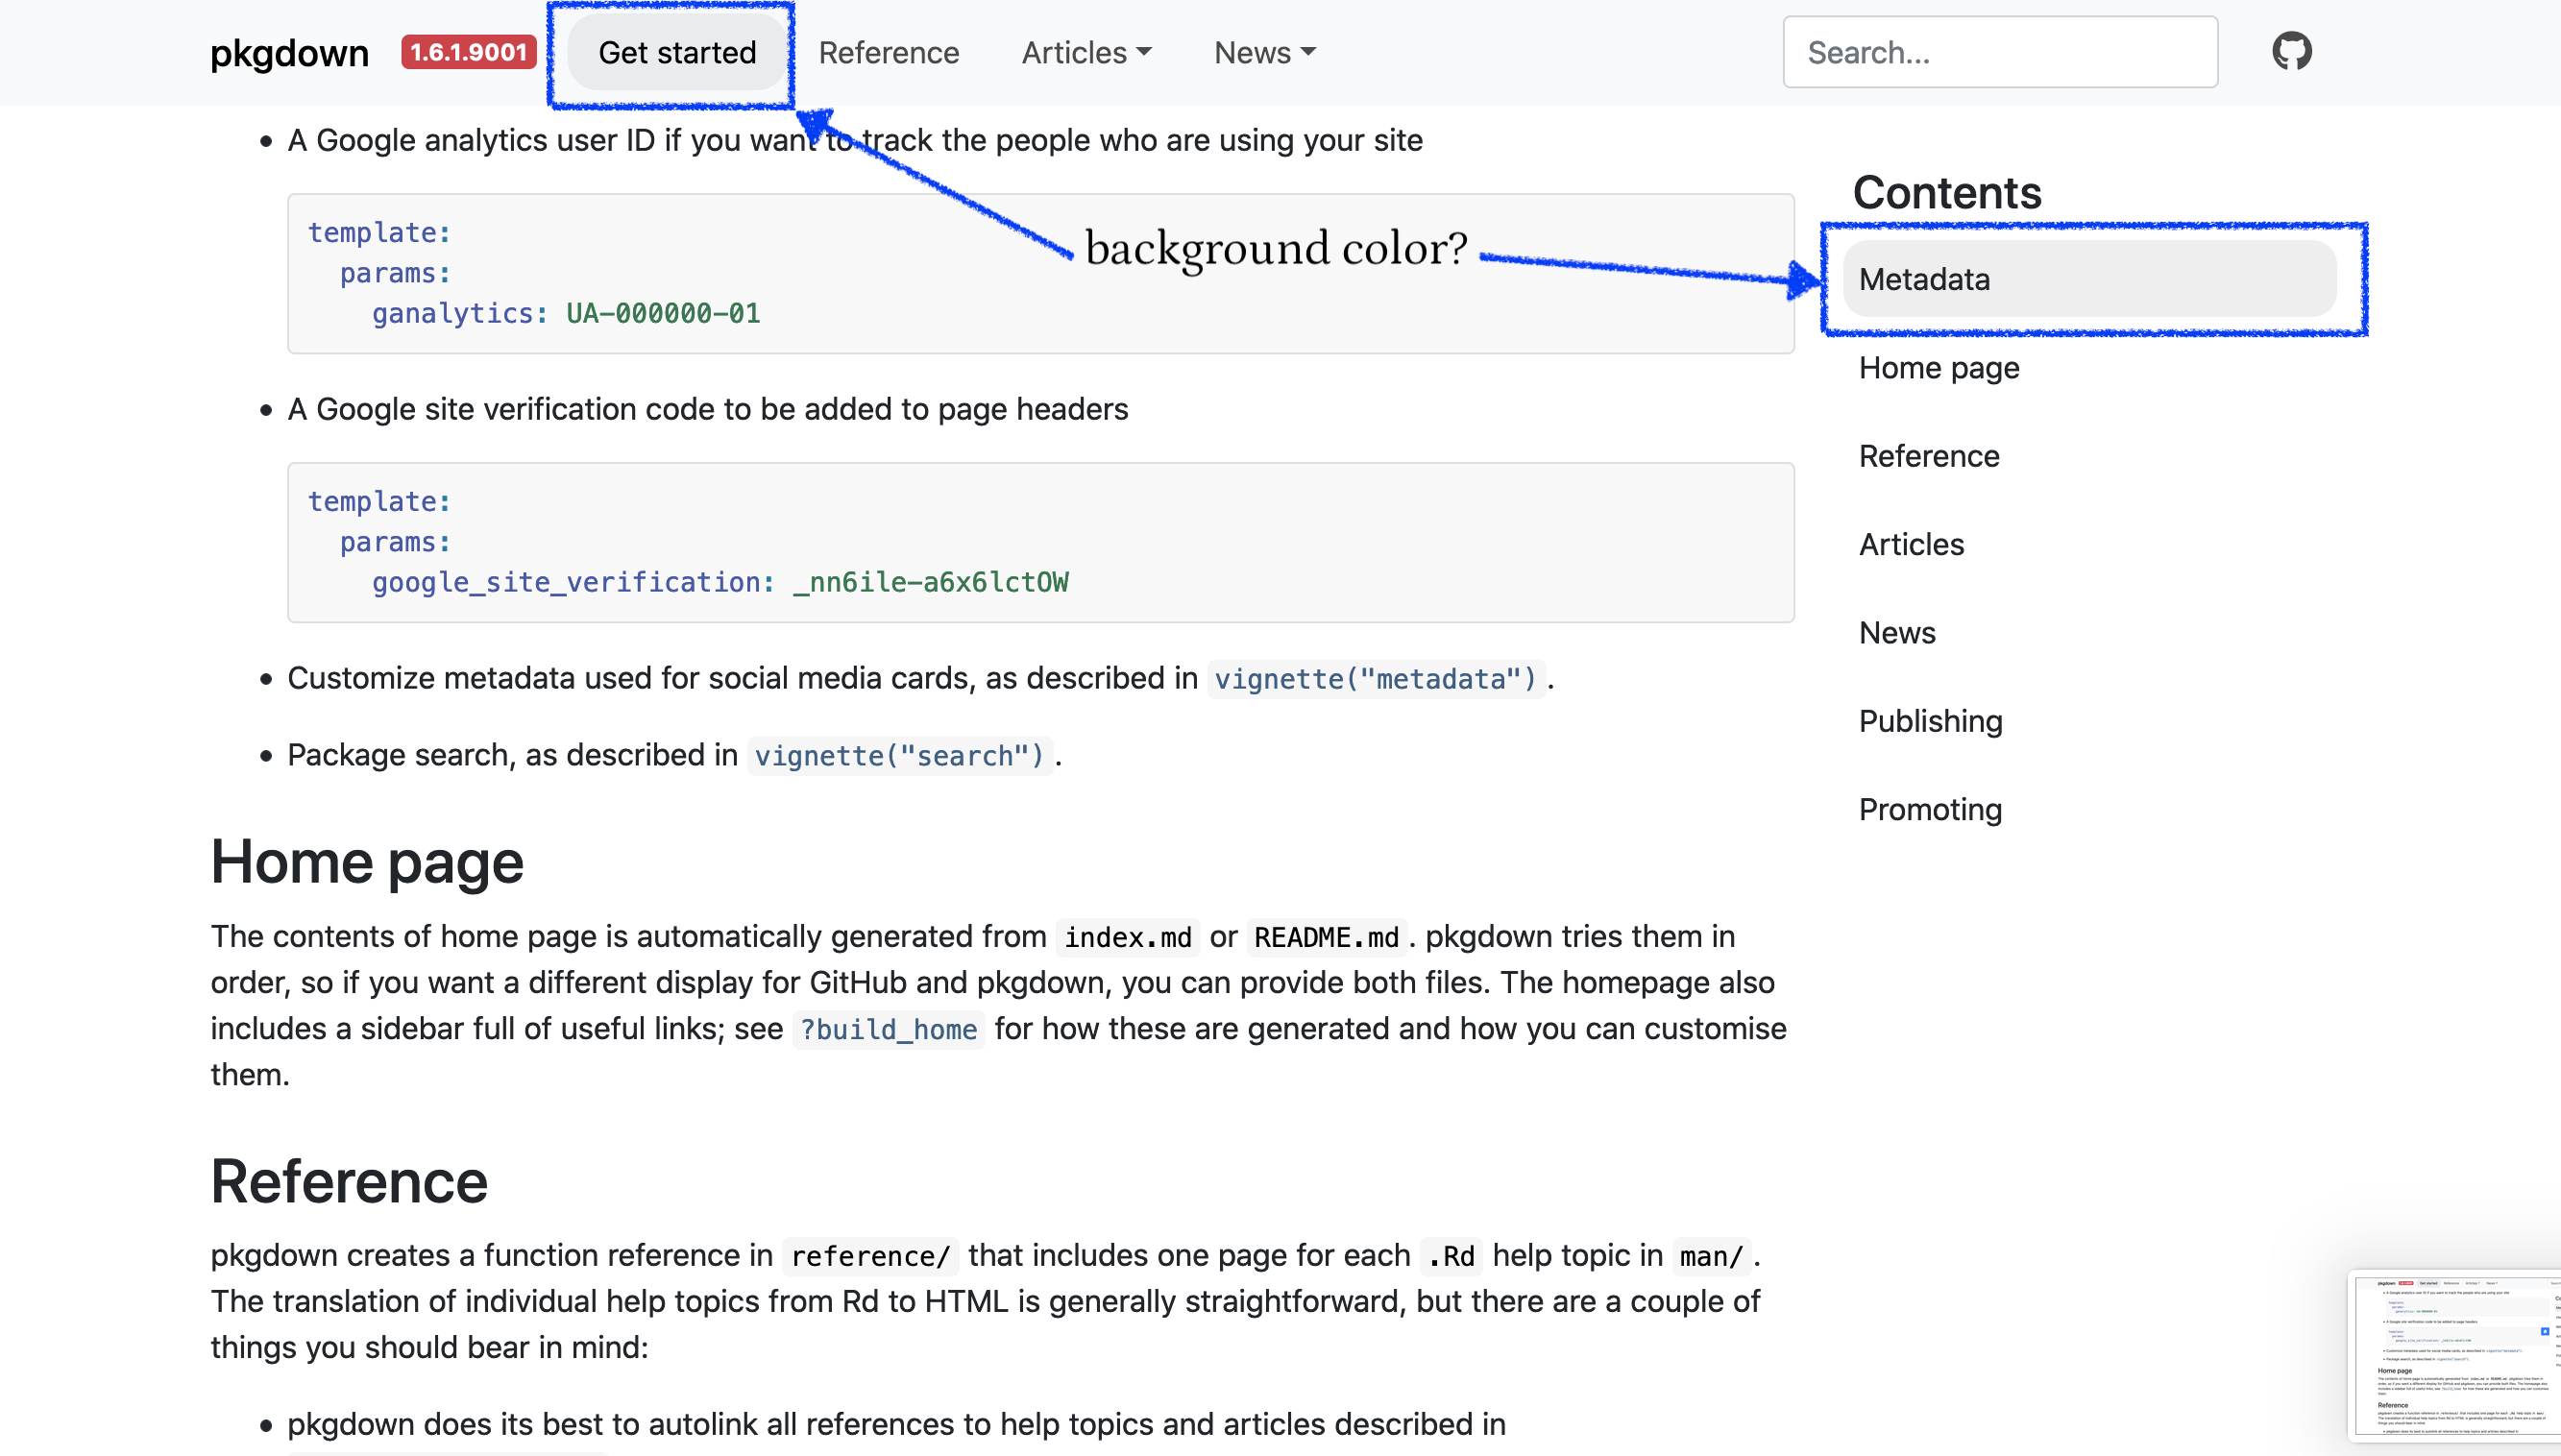Click into the Search input field
The width and height of the screenshot is (2561, 1456).
tap(2000, 53)
